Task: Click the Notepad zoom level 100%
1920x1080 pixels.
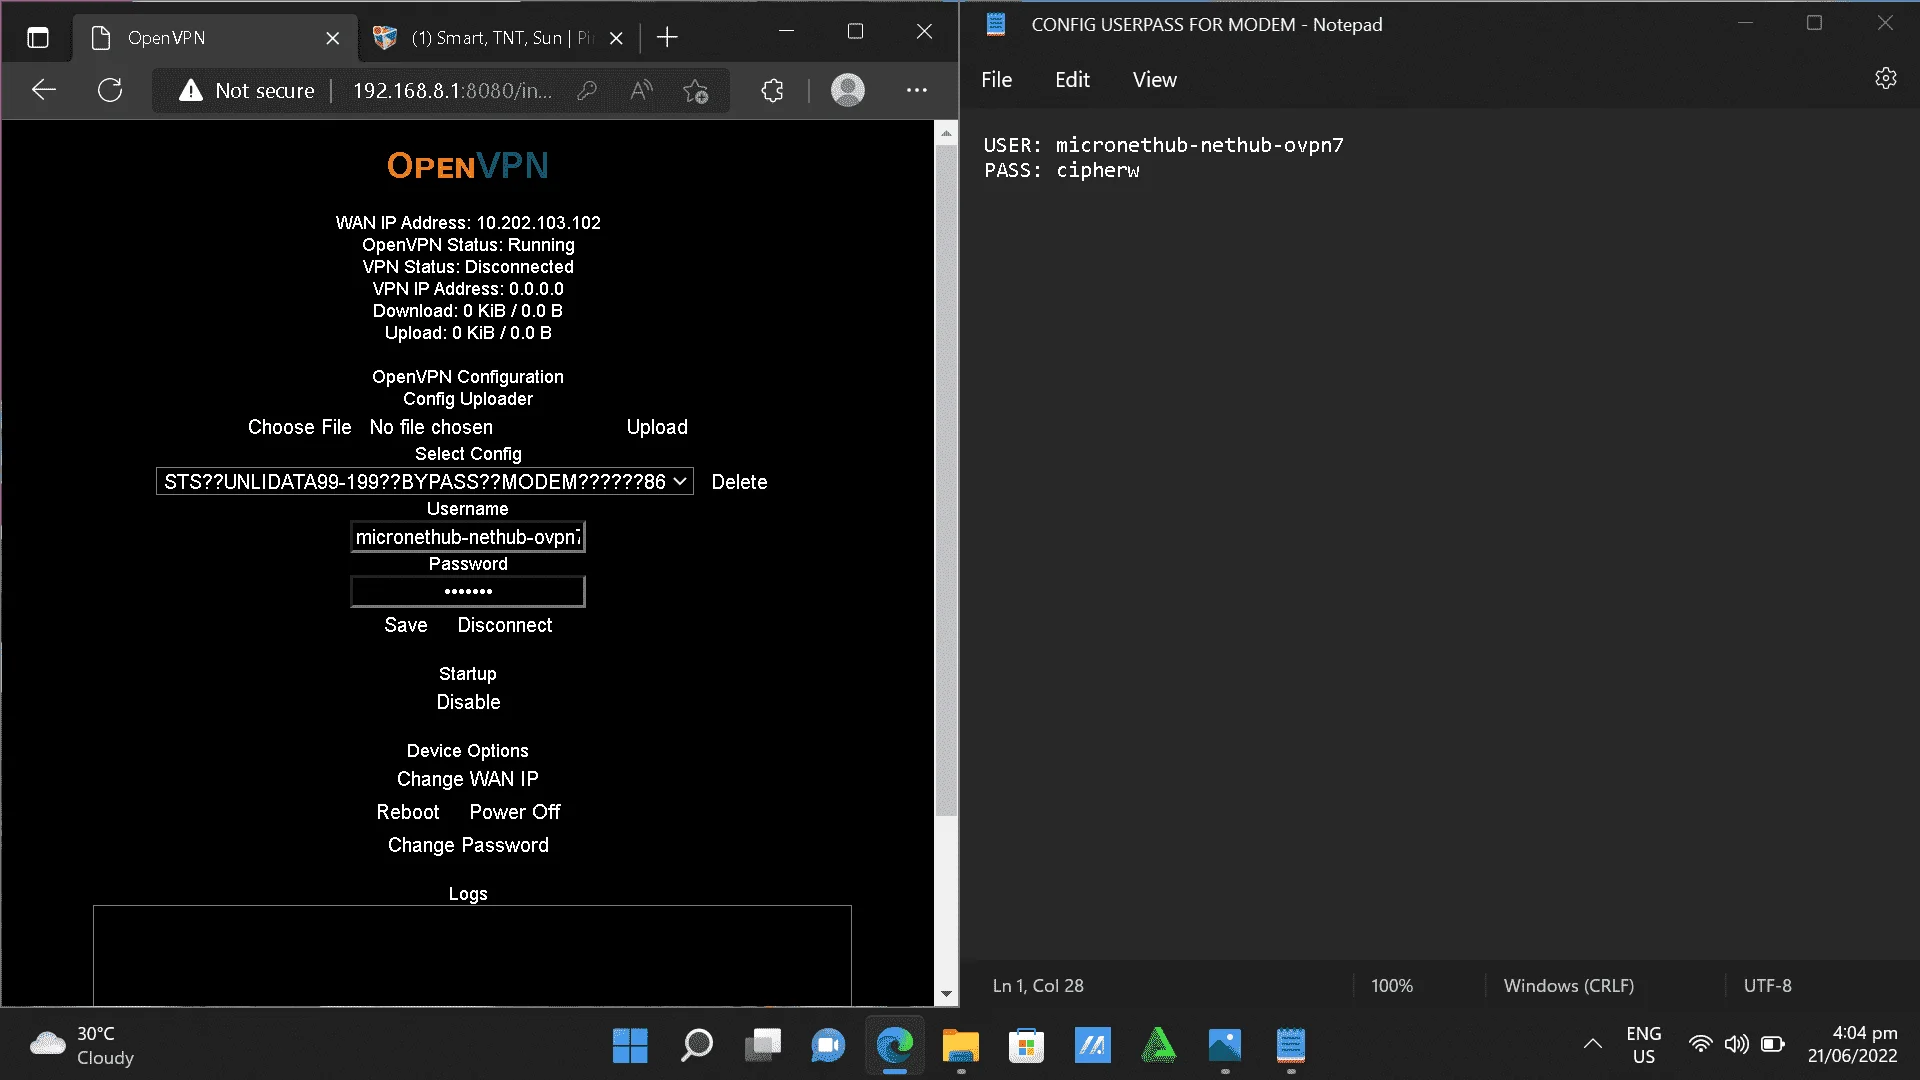Action: tap(1392, 986)
